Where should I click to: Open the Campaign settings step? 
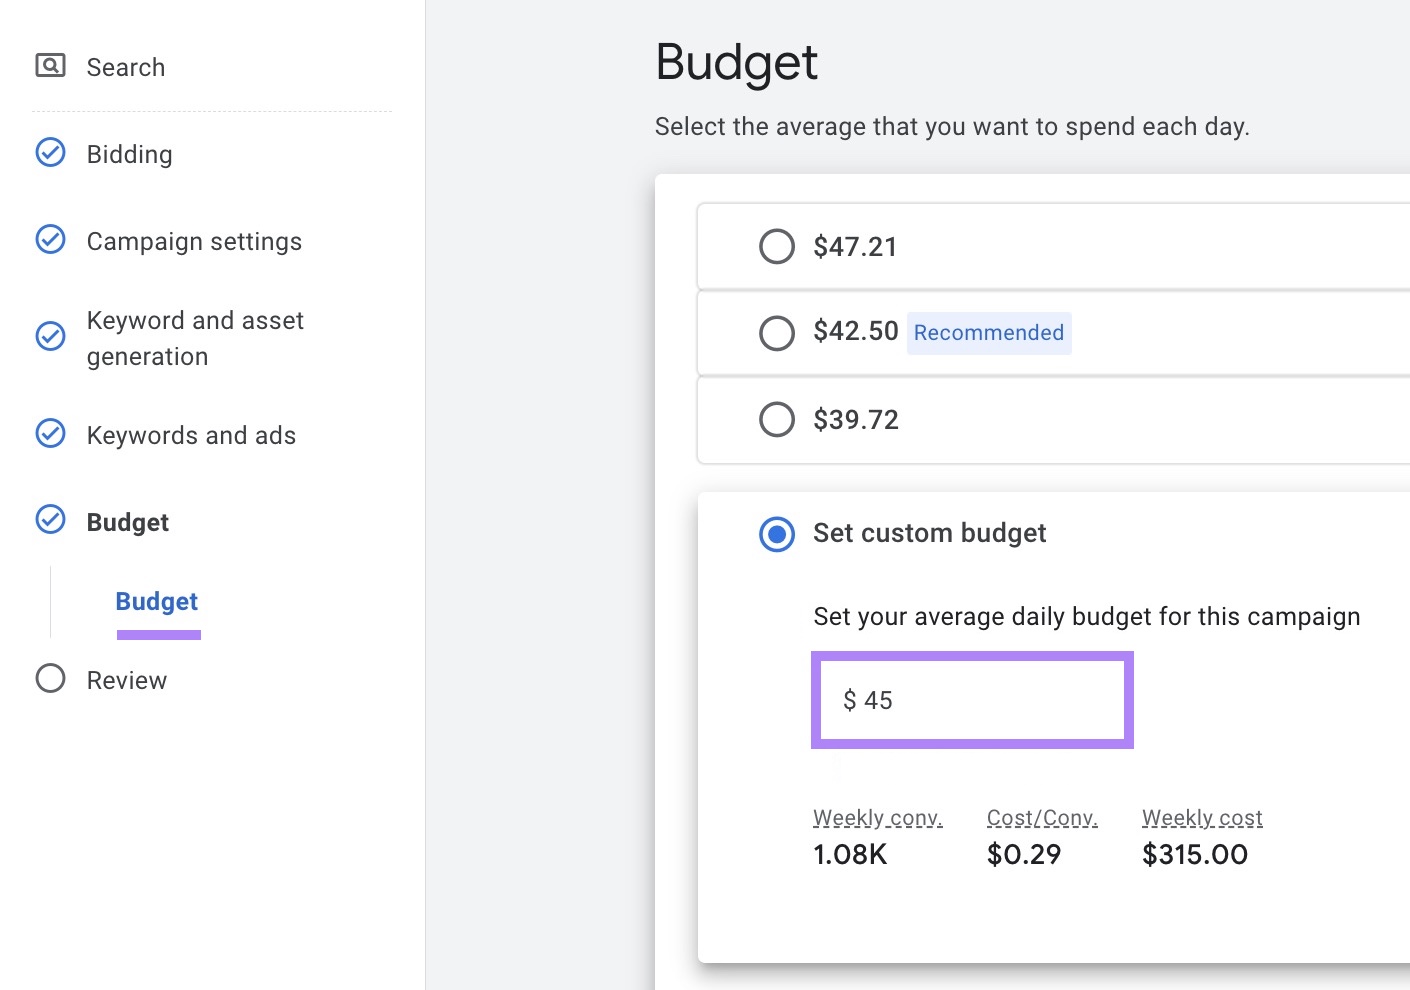pos(194,240)
